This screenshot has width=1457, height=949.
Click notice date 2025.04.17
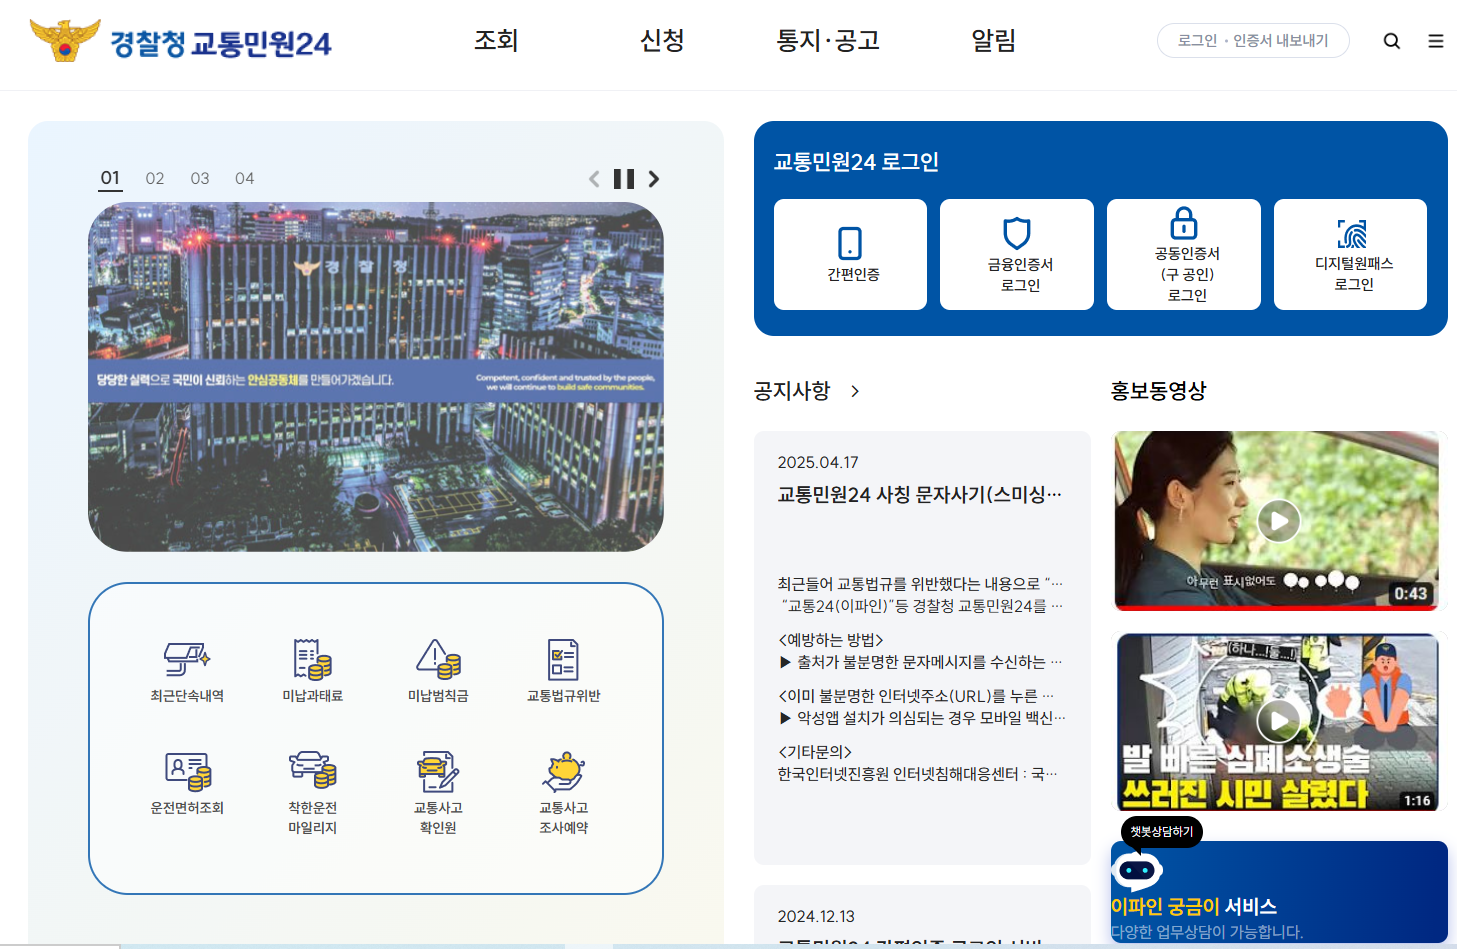click(x=818, y=462)
